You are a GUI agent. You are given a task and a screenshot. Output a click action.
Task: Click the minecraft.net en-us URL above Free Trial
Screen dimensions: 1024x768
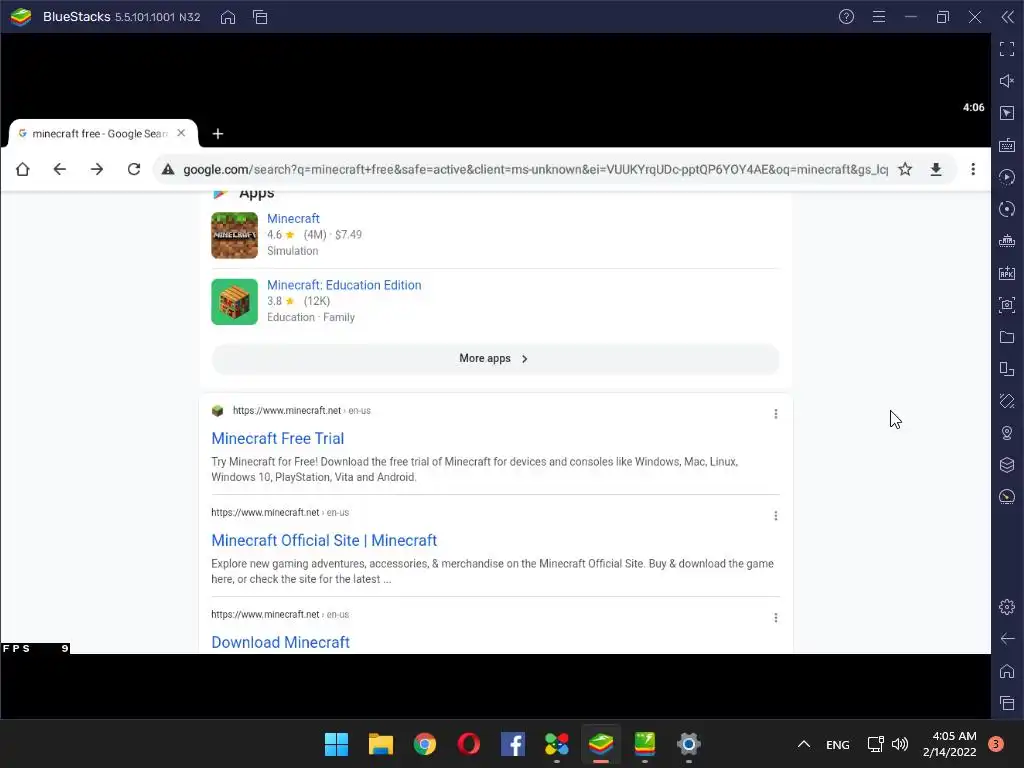pyautogui.click(x=302, y=411)
